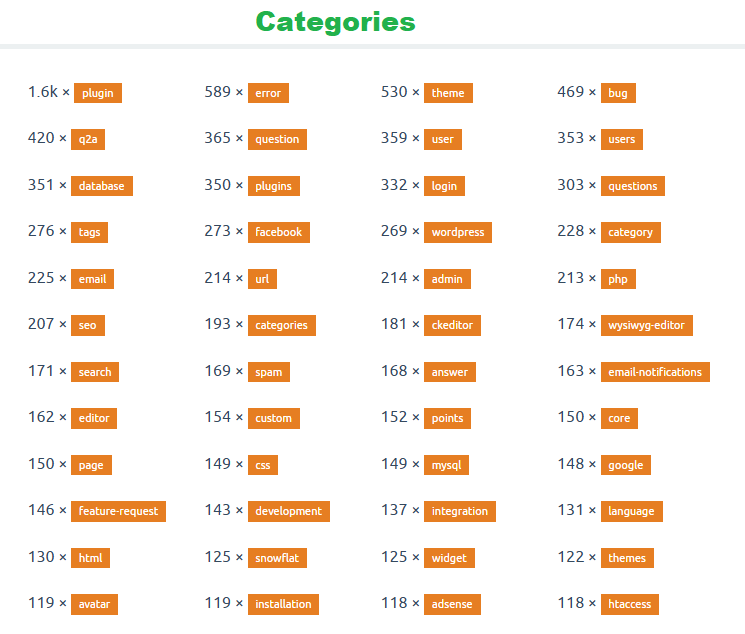Click the snowflat tag
The height and width of the screenshot is (634, 745).
277,558
